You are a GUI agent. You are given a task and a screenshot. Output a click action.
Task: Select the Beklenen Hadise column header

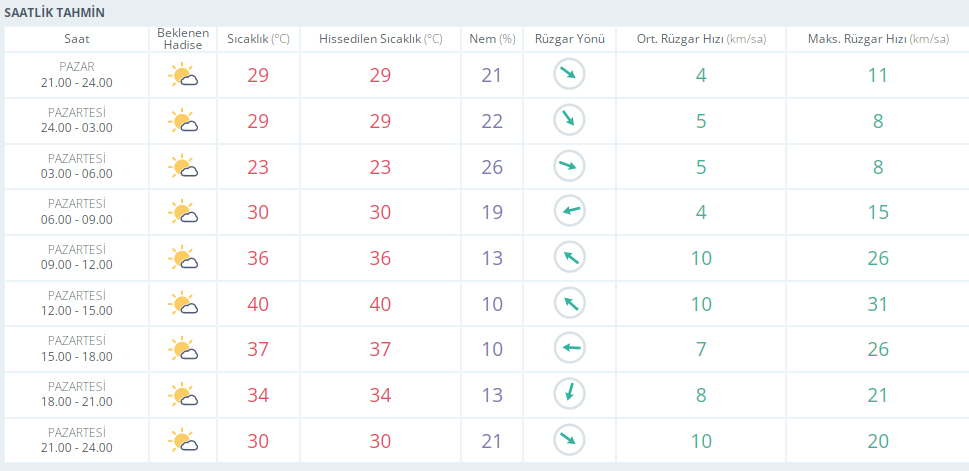click(181, 39)
